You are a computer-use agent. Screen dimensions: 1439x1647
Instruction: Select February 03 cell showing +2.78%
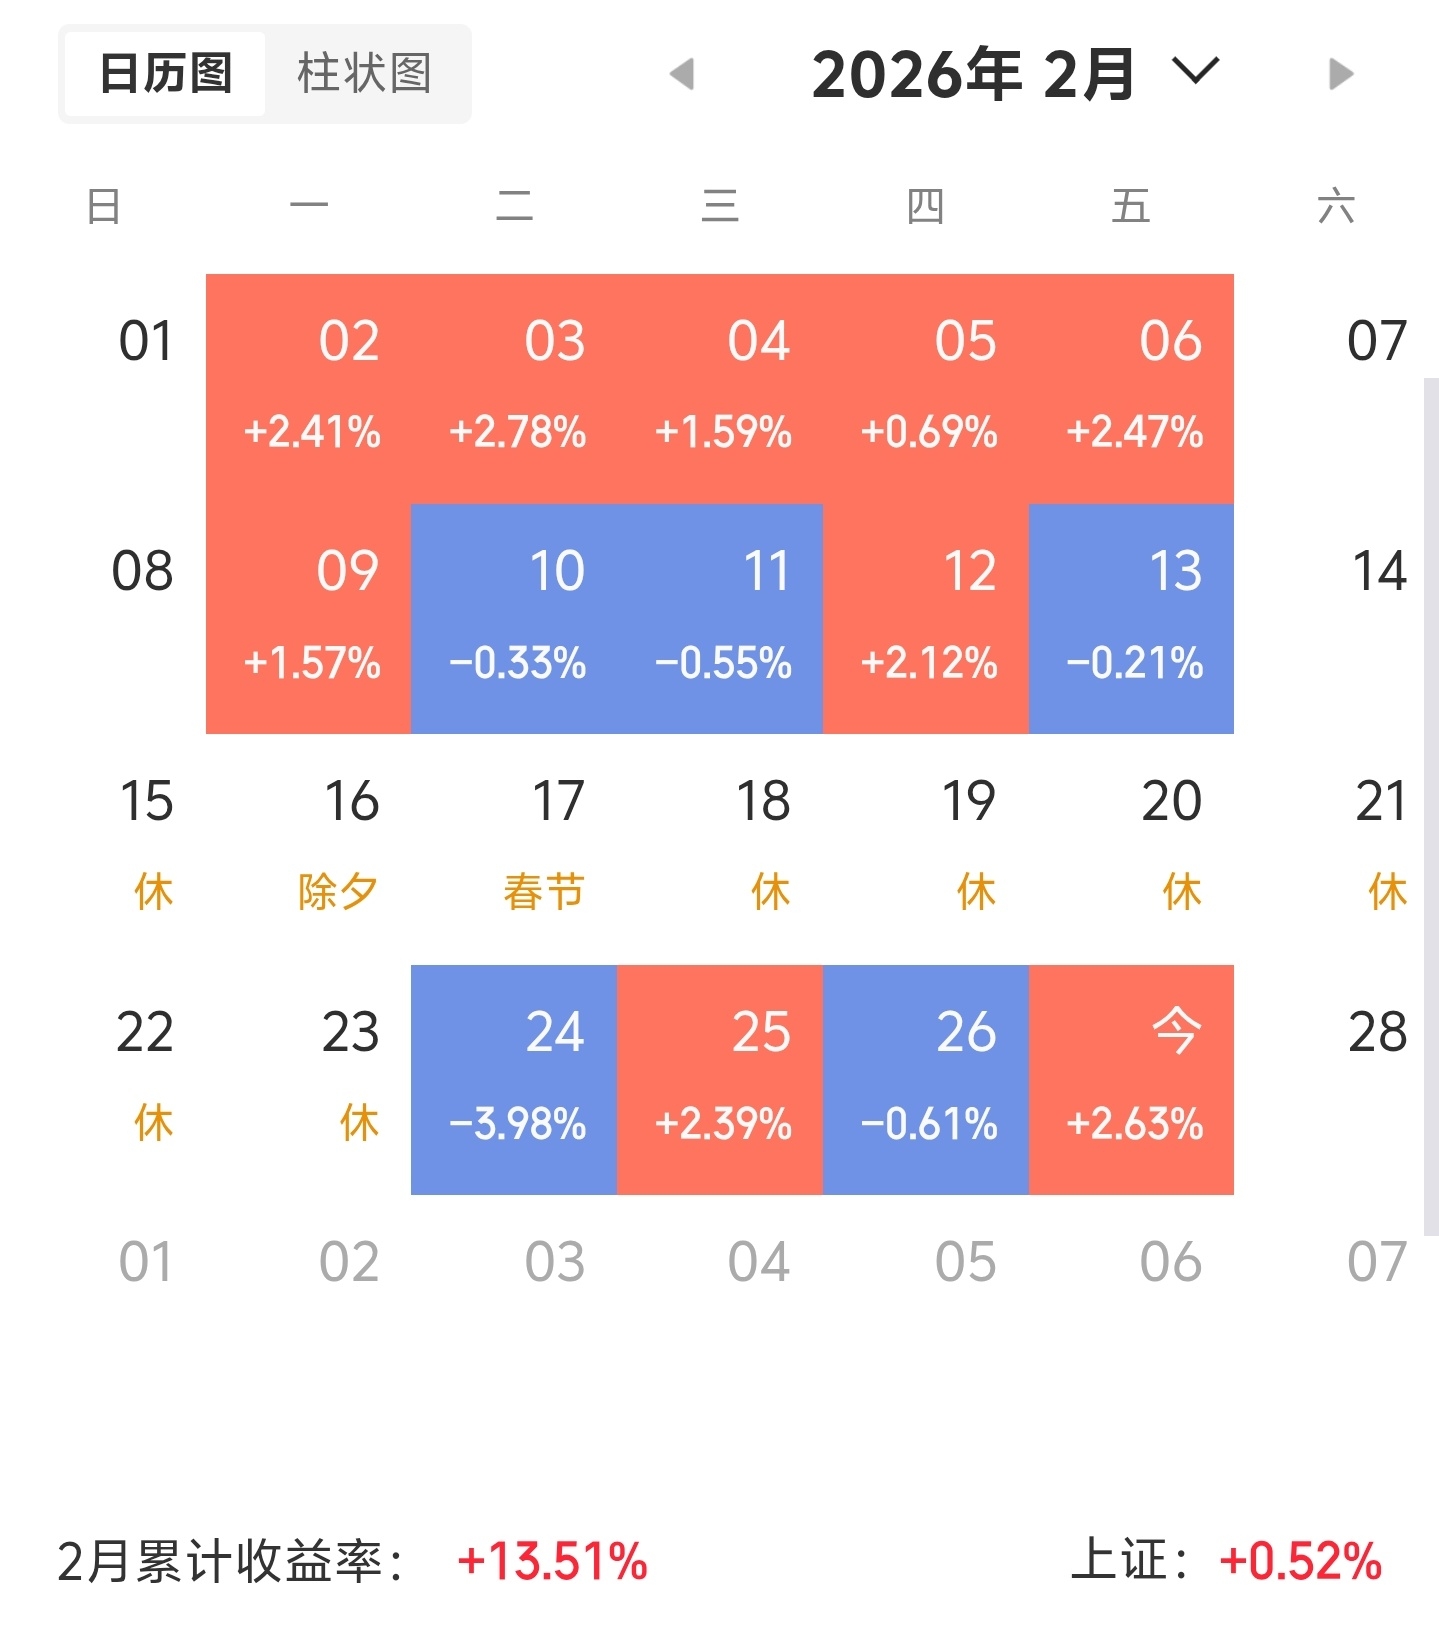[514, 388]
